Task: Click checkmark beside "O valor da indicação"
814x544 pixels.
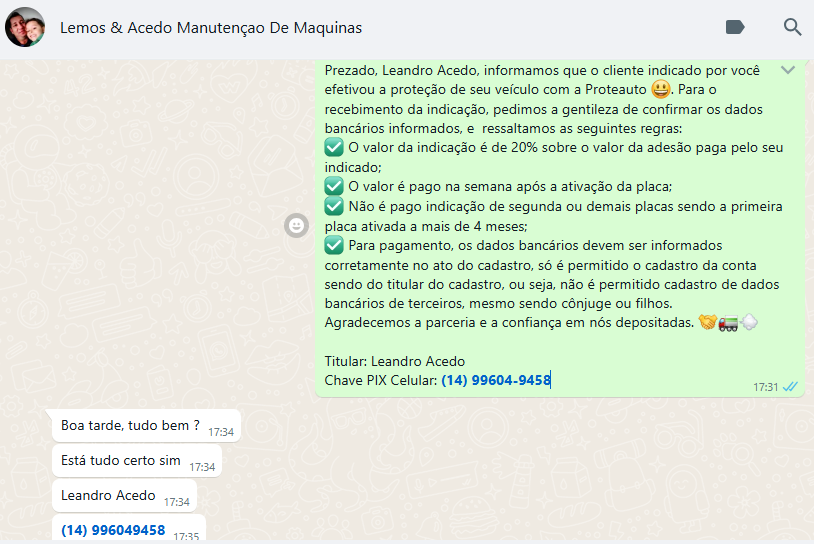Action: click(334, 148)
